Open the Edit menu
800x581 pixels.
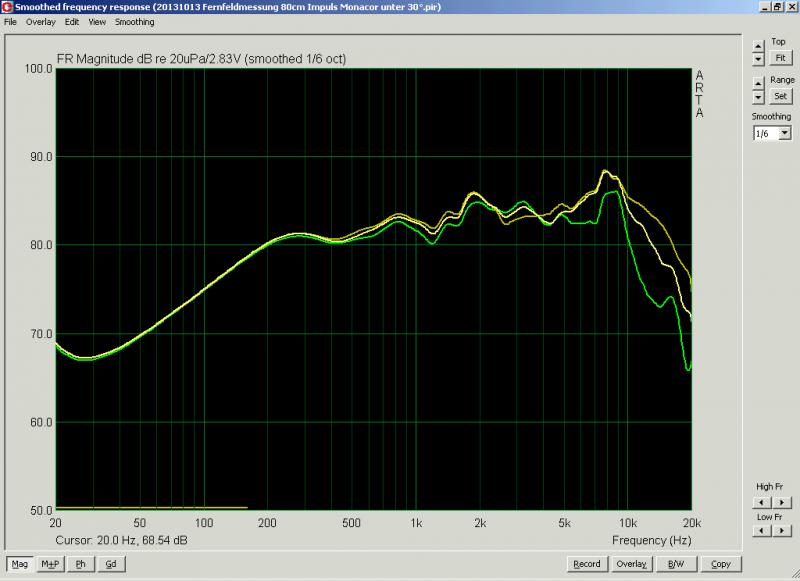(72, 22)
